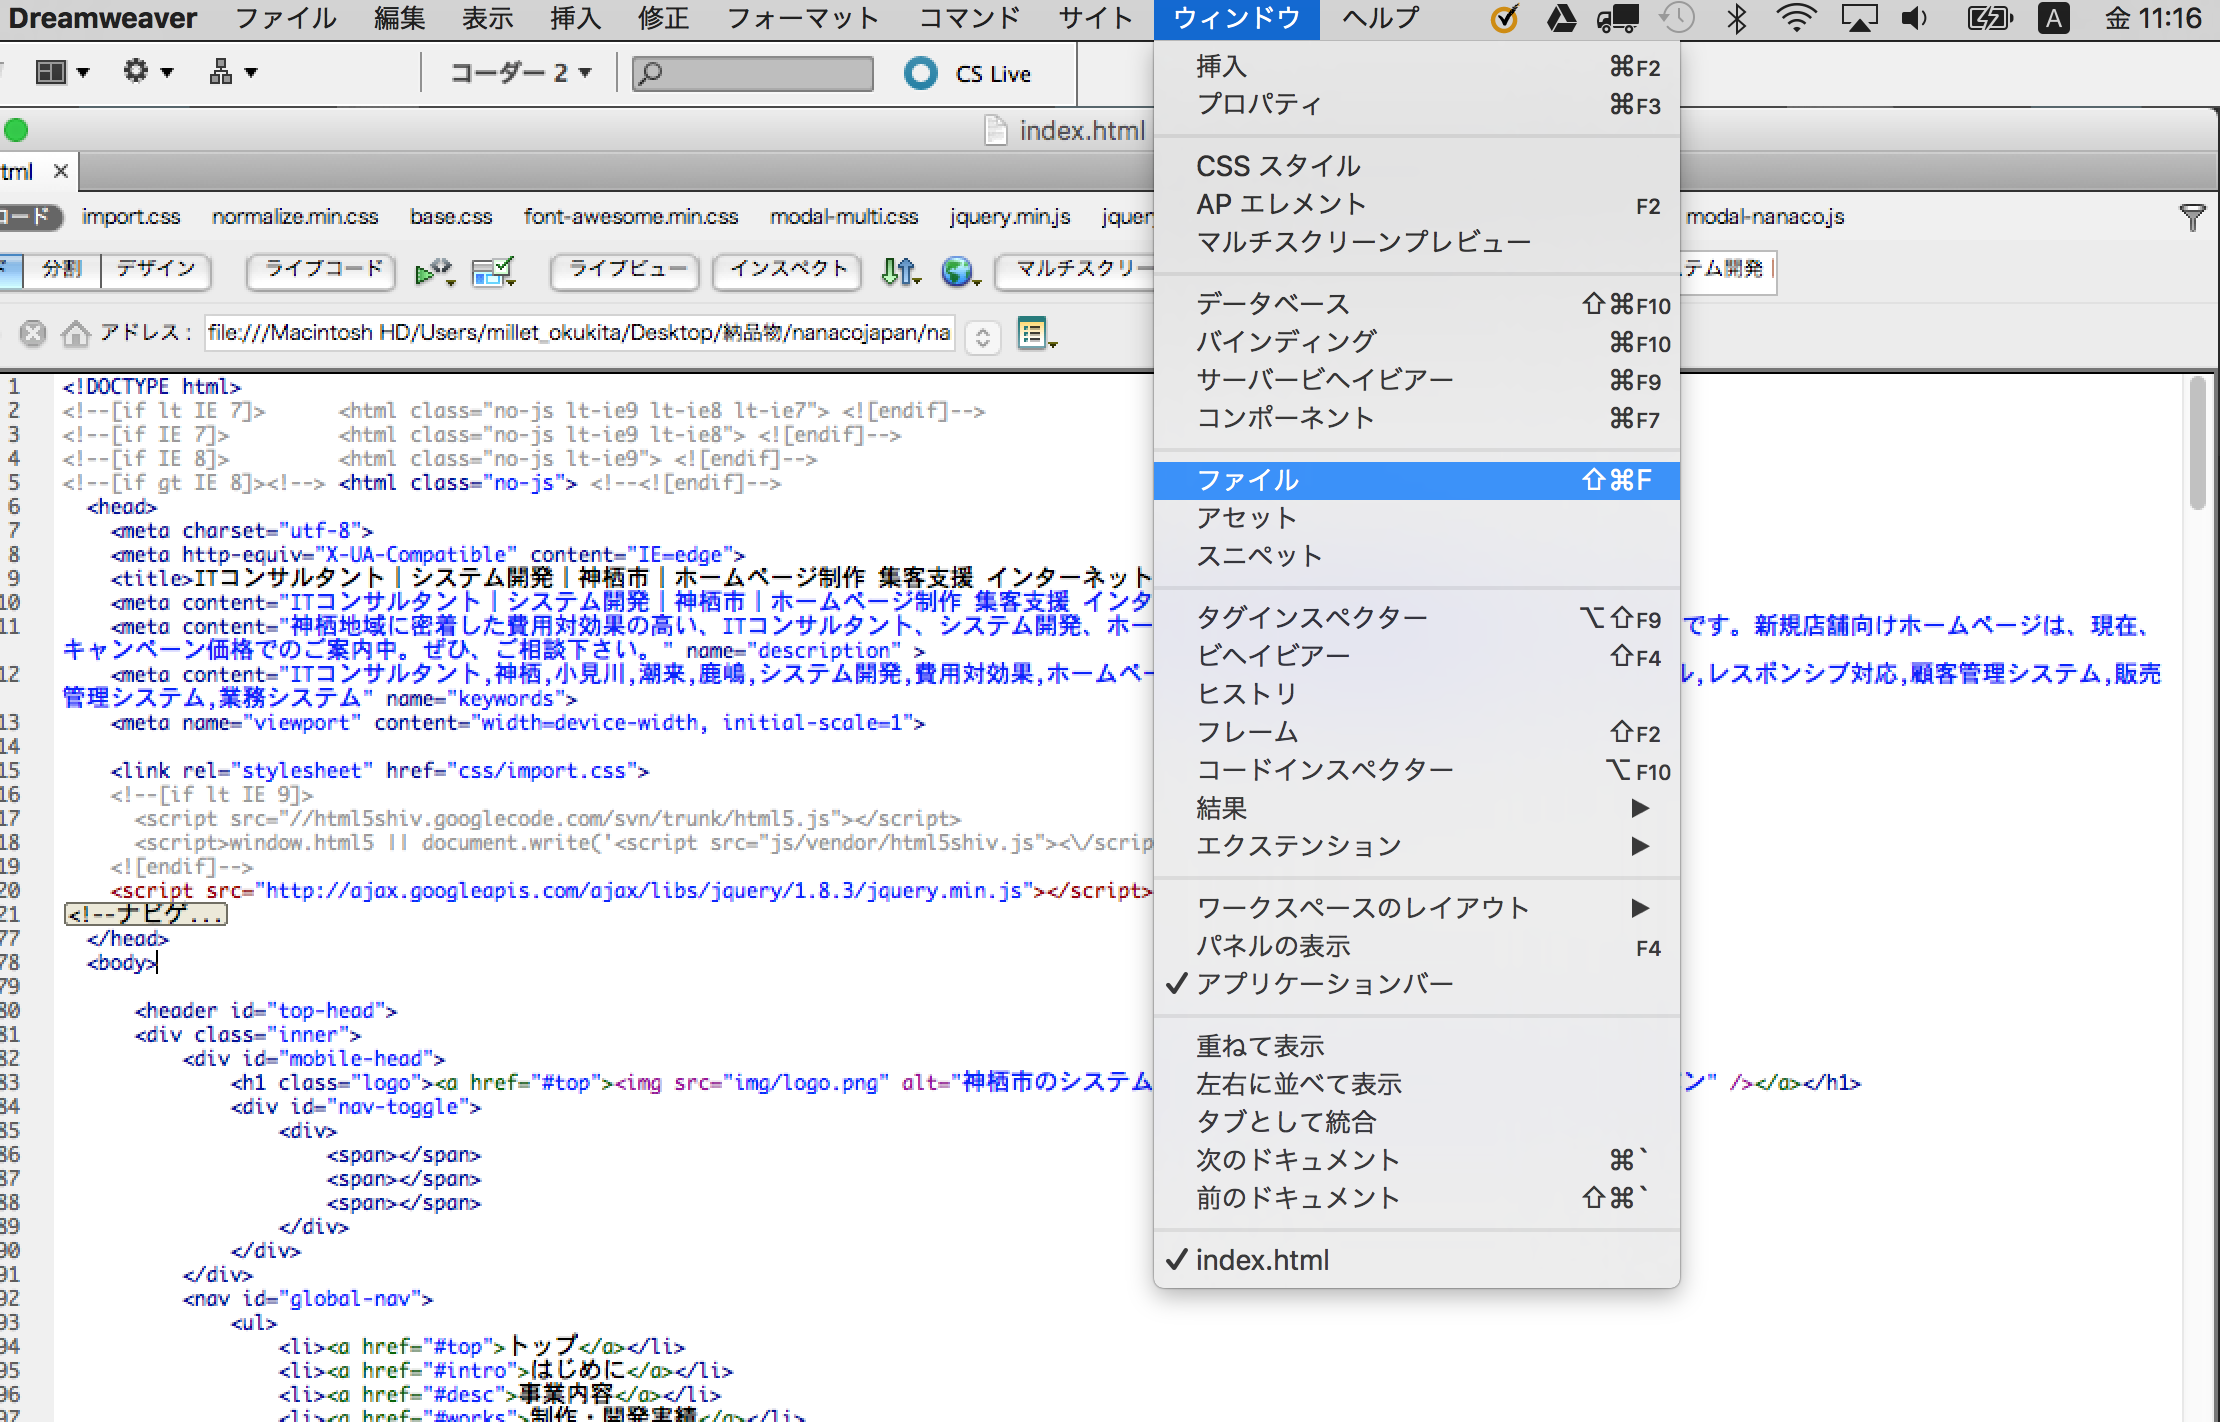Image resolution: width=2220 pixels, height=1422 pixels.
Task: Open the コマンド menu
Action: (x=969, y=18)
